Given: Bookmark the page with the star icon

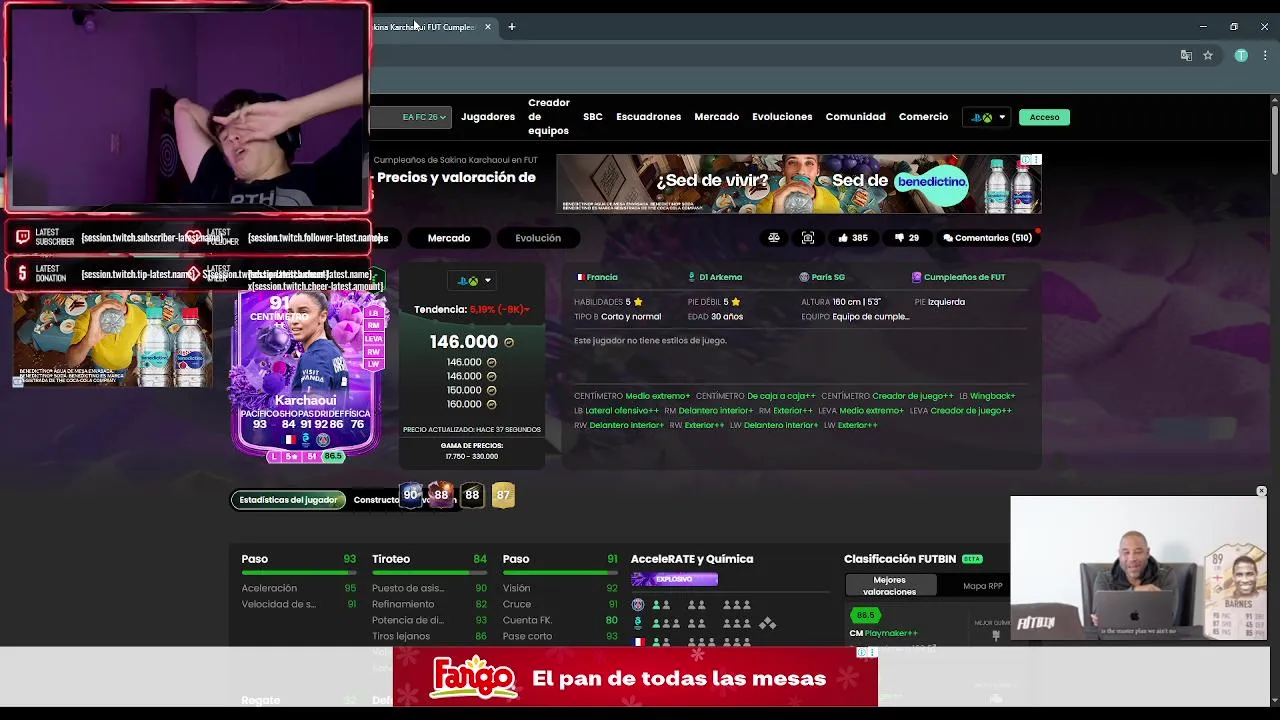Looking at the screenshot, I should [1208, 56].
